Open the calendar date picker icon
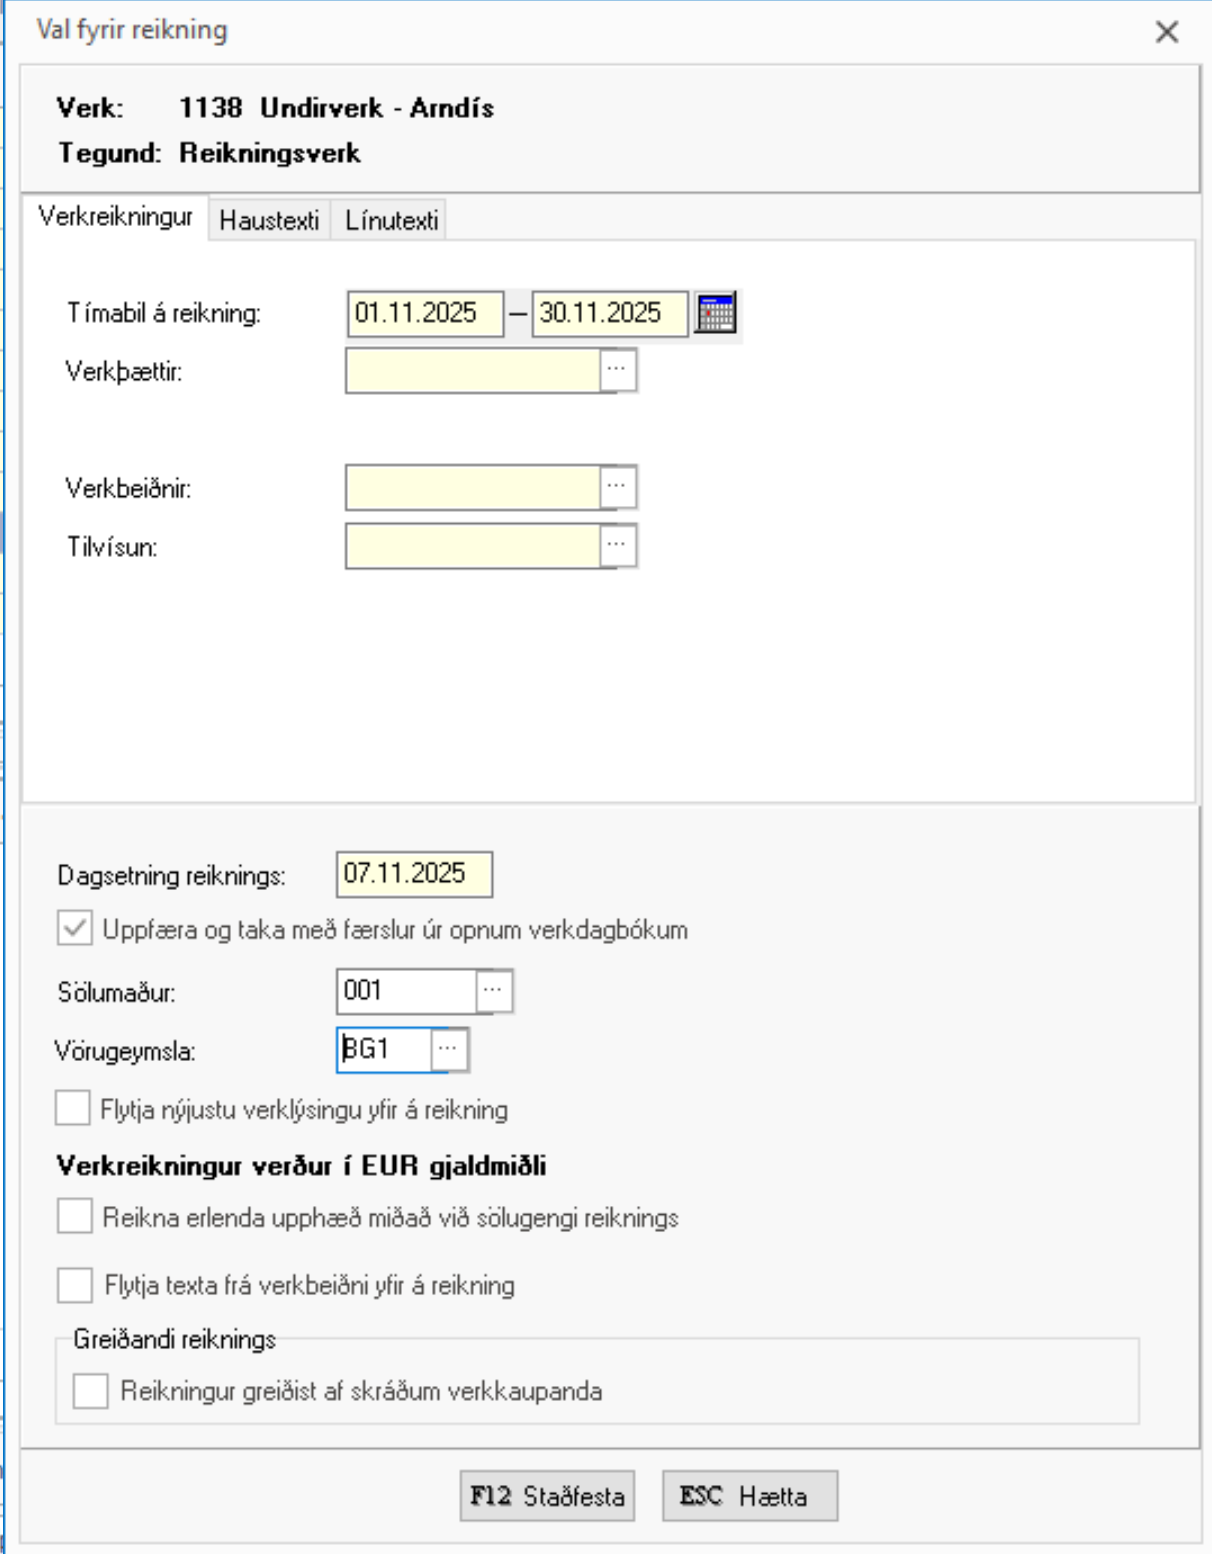The image size is (1212, 1554). (x=715, y=313)
